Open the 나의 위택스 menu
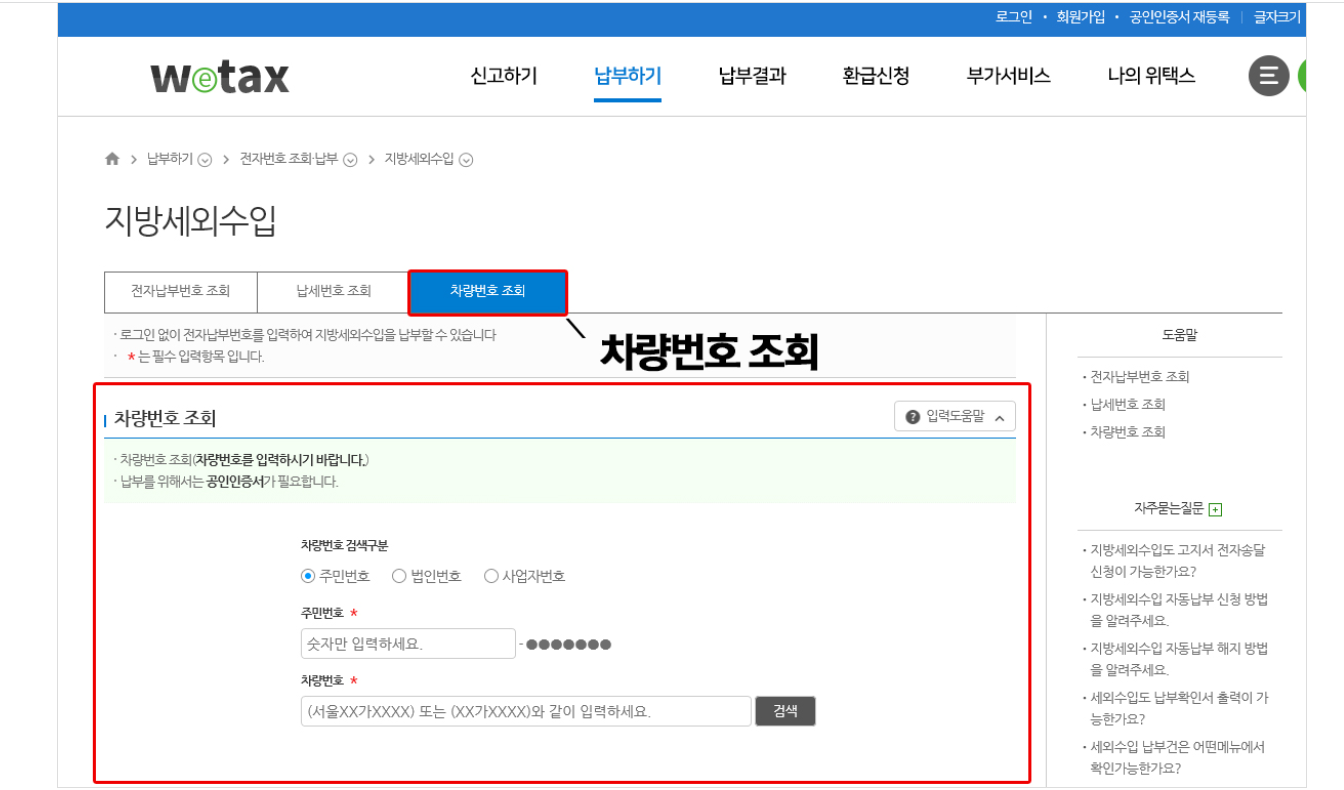The image size is (1344, 790). pyautogui.click(x=1151, y=76)
